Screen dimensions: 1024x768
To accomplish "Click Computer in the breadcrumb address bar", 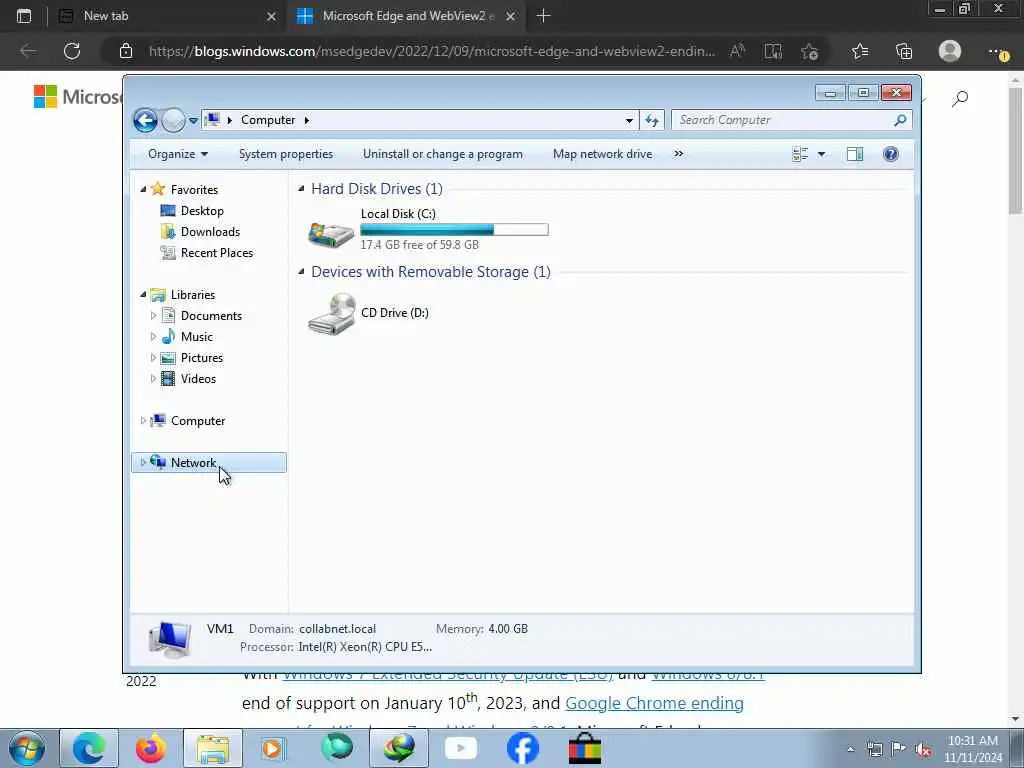I will [x=268, y=120].
